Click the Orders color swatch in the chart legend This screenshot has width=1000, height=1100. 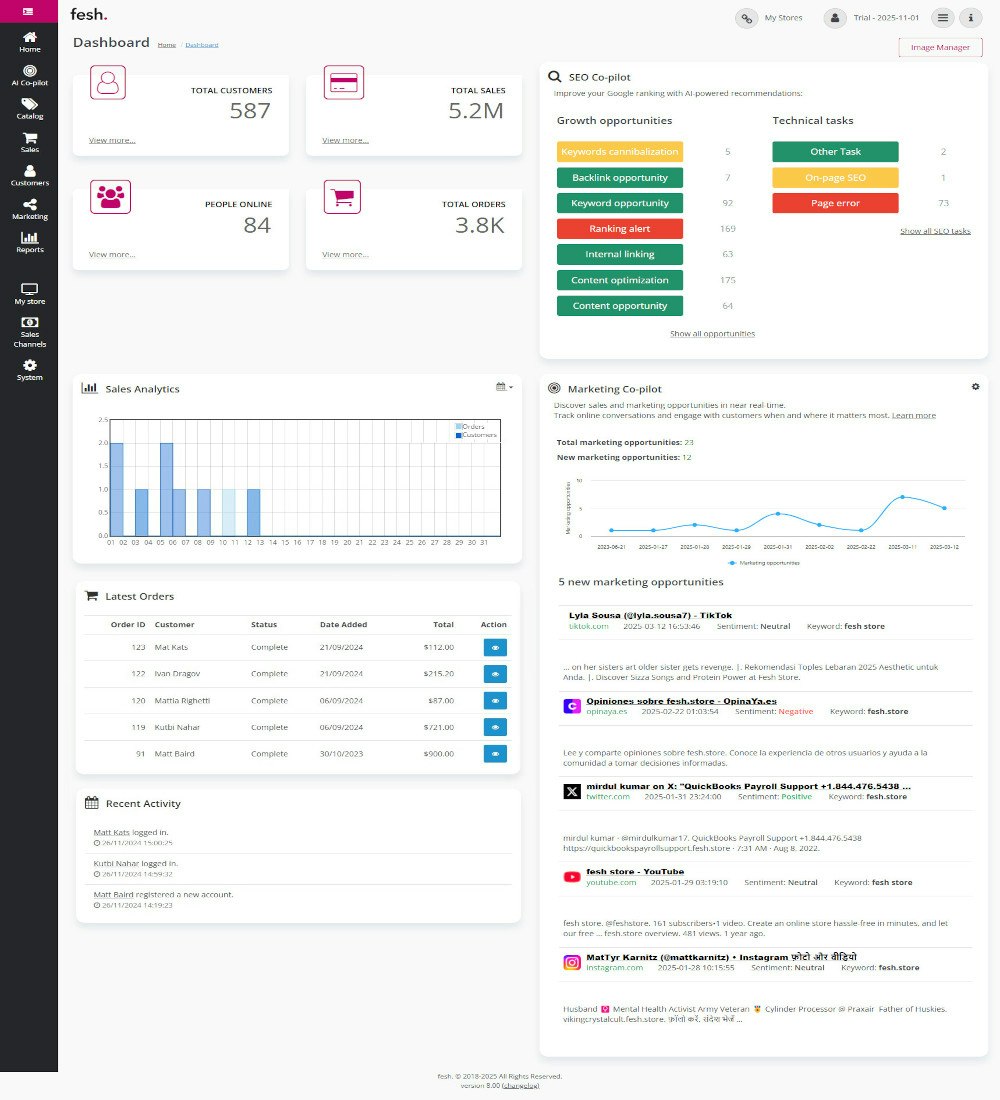(458, 424)
